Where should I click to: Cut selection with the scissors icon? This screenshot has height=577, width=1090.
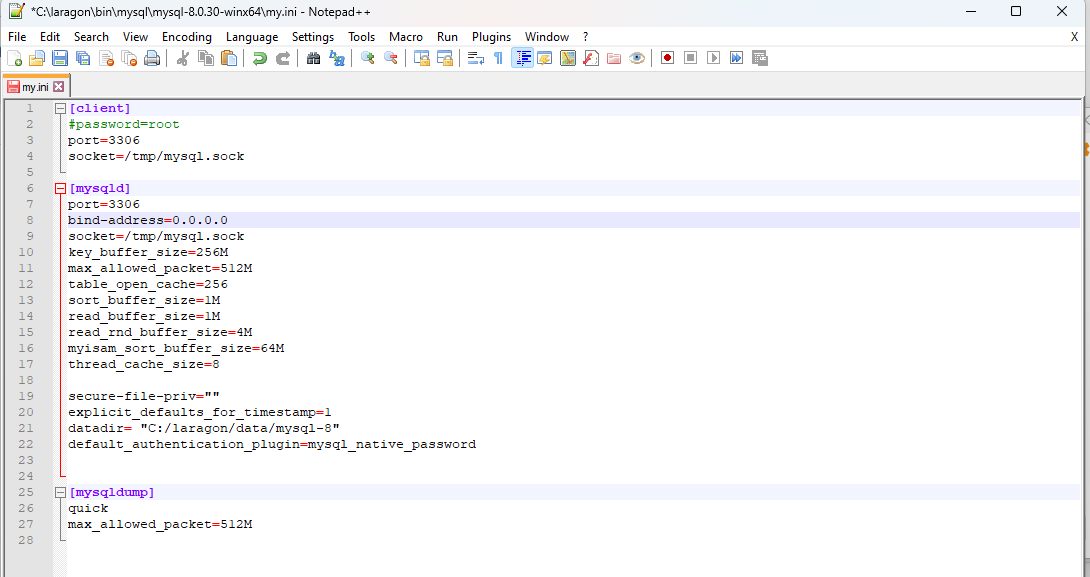point(183,58)
